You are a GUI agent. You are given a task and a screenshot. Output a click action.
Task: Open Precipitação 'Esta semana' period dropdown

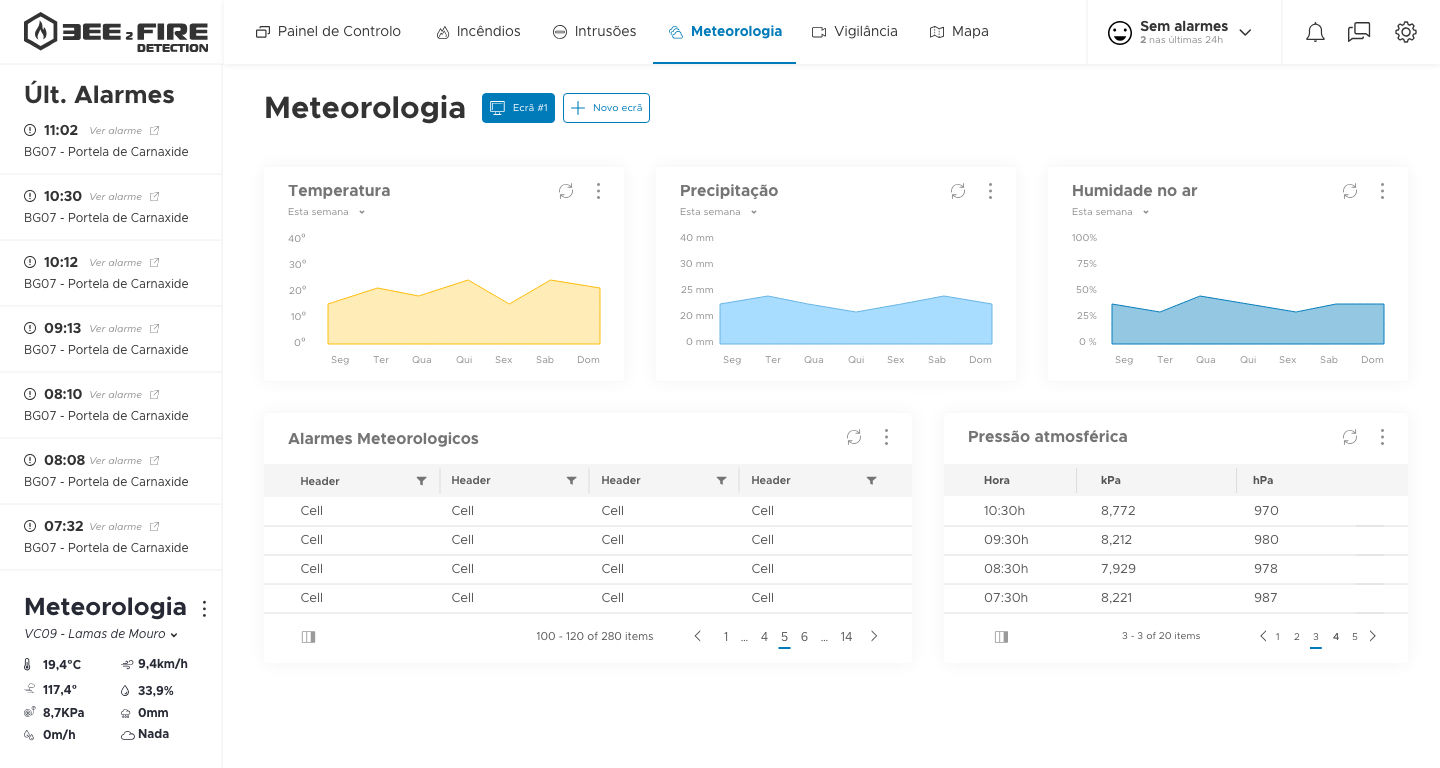click(x=718, y=212)
